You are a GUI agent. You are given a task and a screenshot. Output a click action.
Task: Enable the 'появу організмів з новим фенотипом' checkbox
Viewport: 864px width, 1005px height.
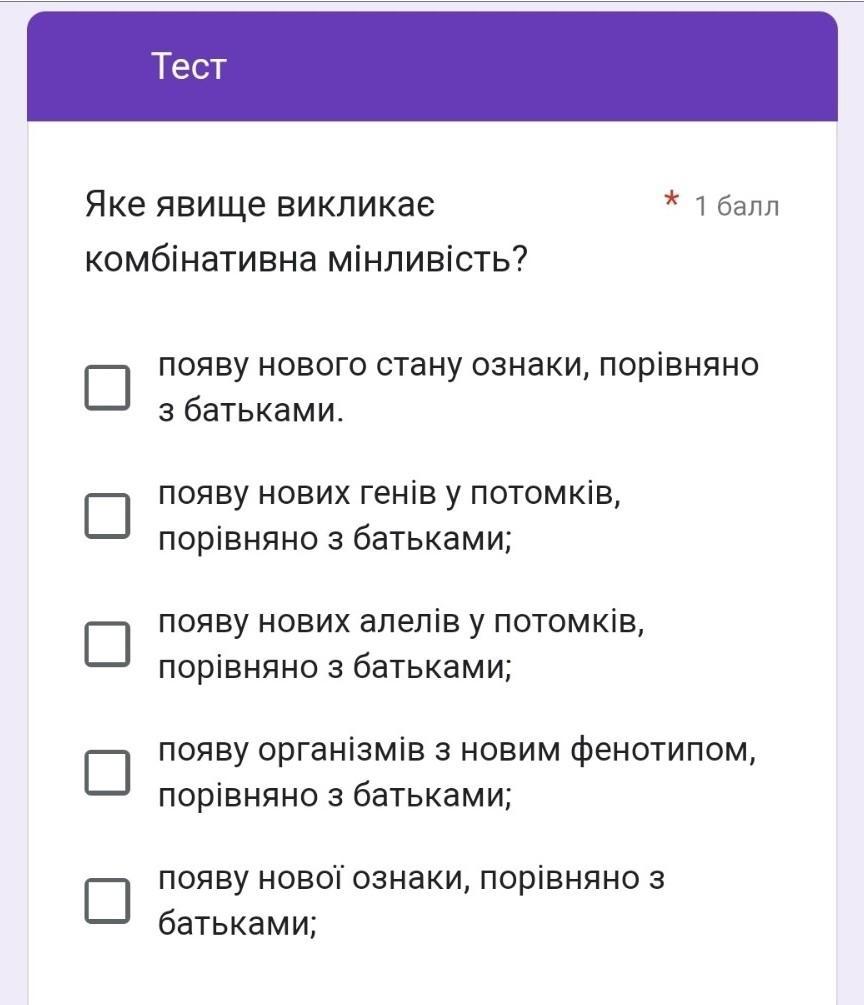tap(107, 772)
